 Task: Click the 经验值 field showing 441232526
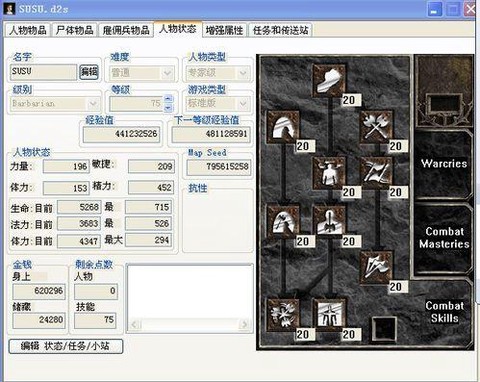point(121,134)
